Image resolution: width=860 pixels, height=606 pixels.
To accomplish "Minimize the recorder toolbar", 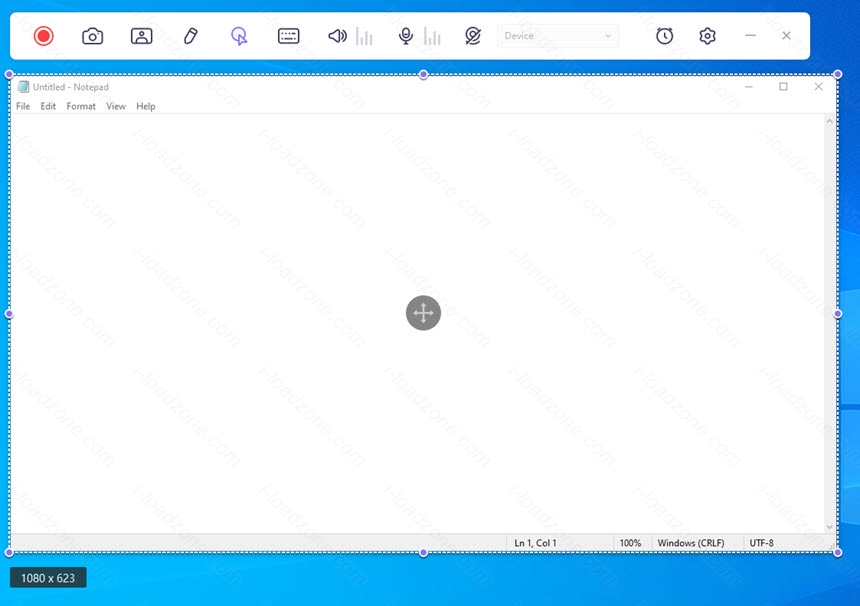I will (750, 36).
